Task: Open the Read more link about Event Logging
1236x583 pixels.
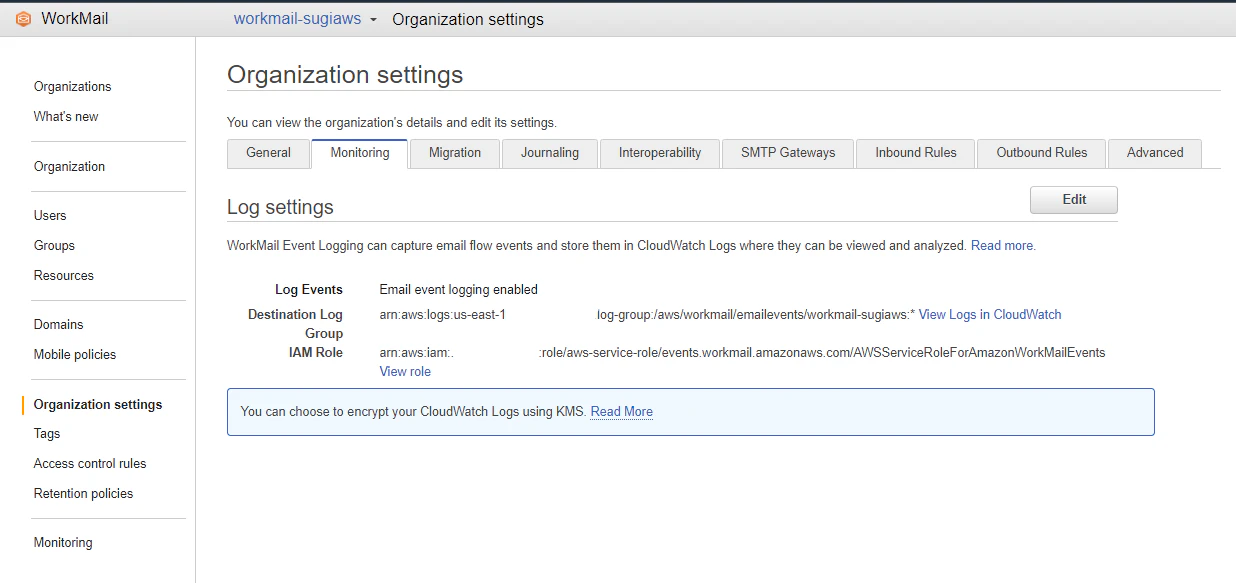Action: coord(1003,246)
